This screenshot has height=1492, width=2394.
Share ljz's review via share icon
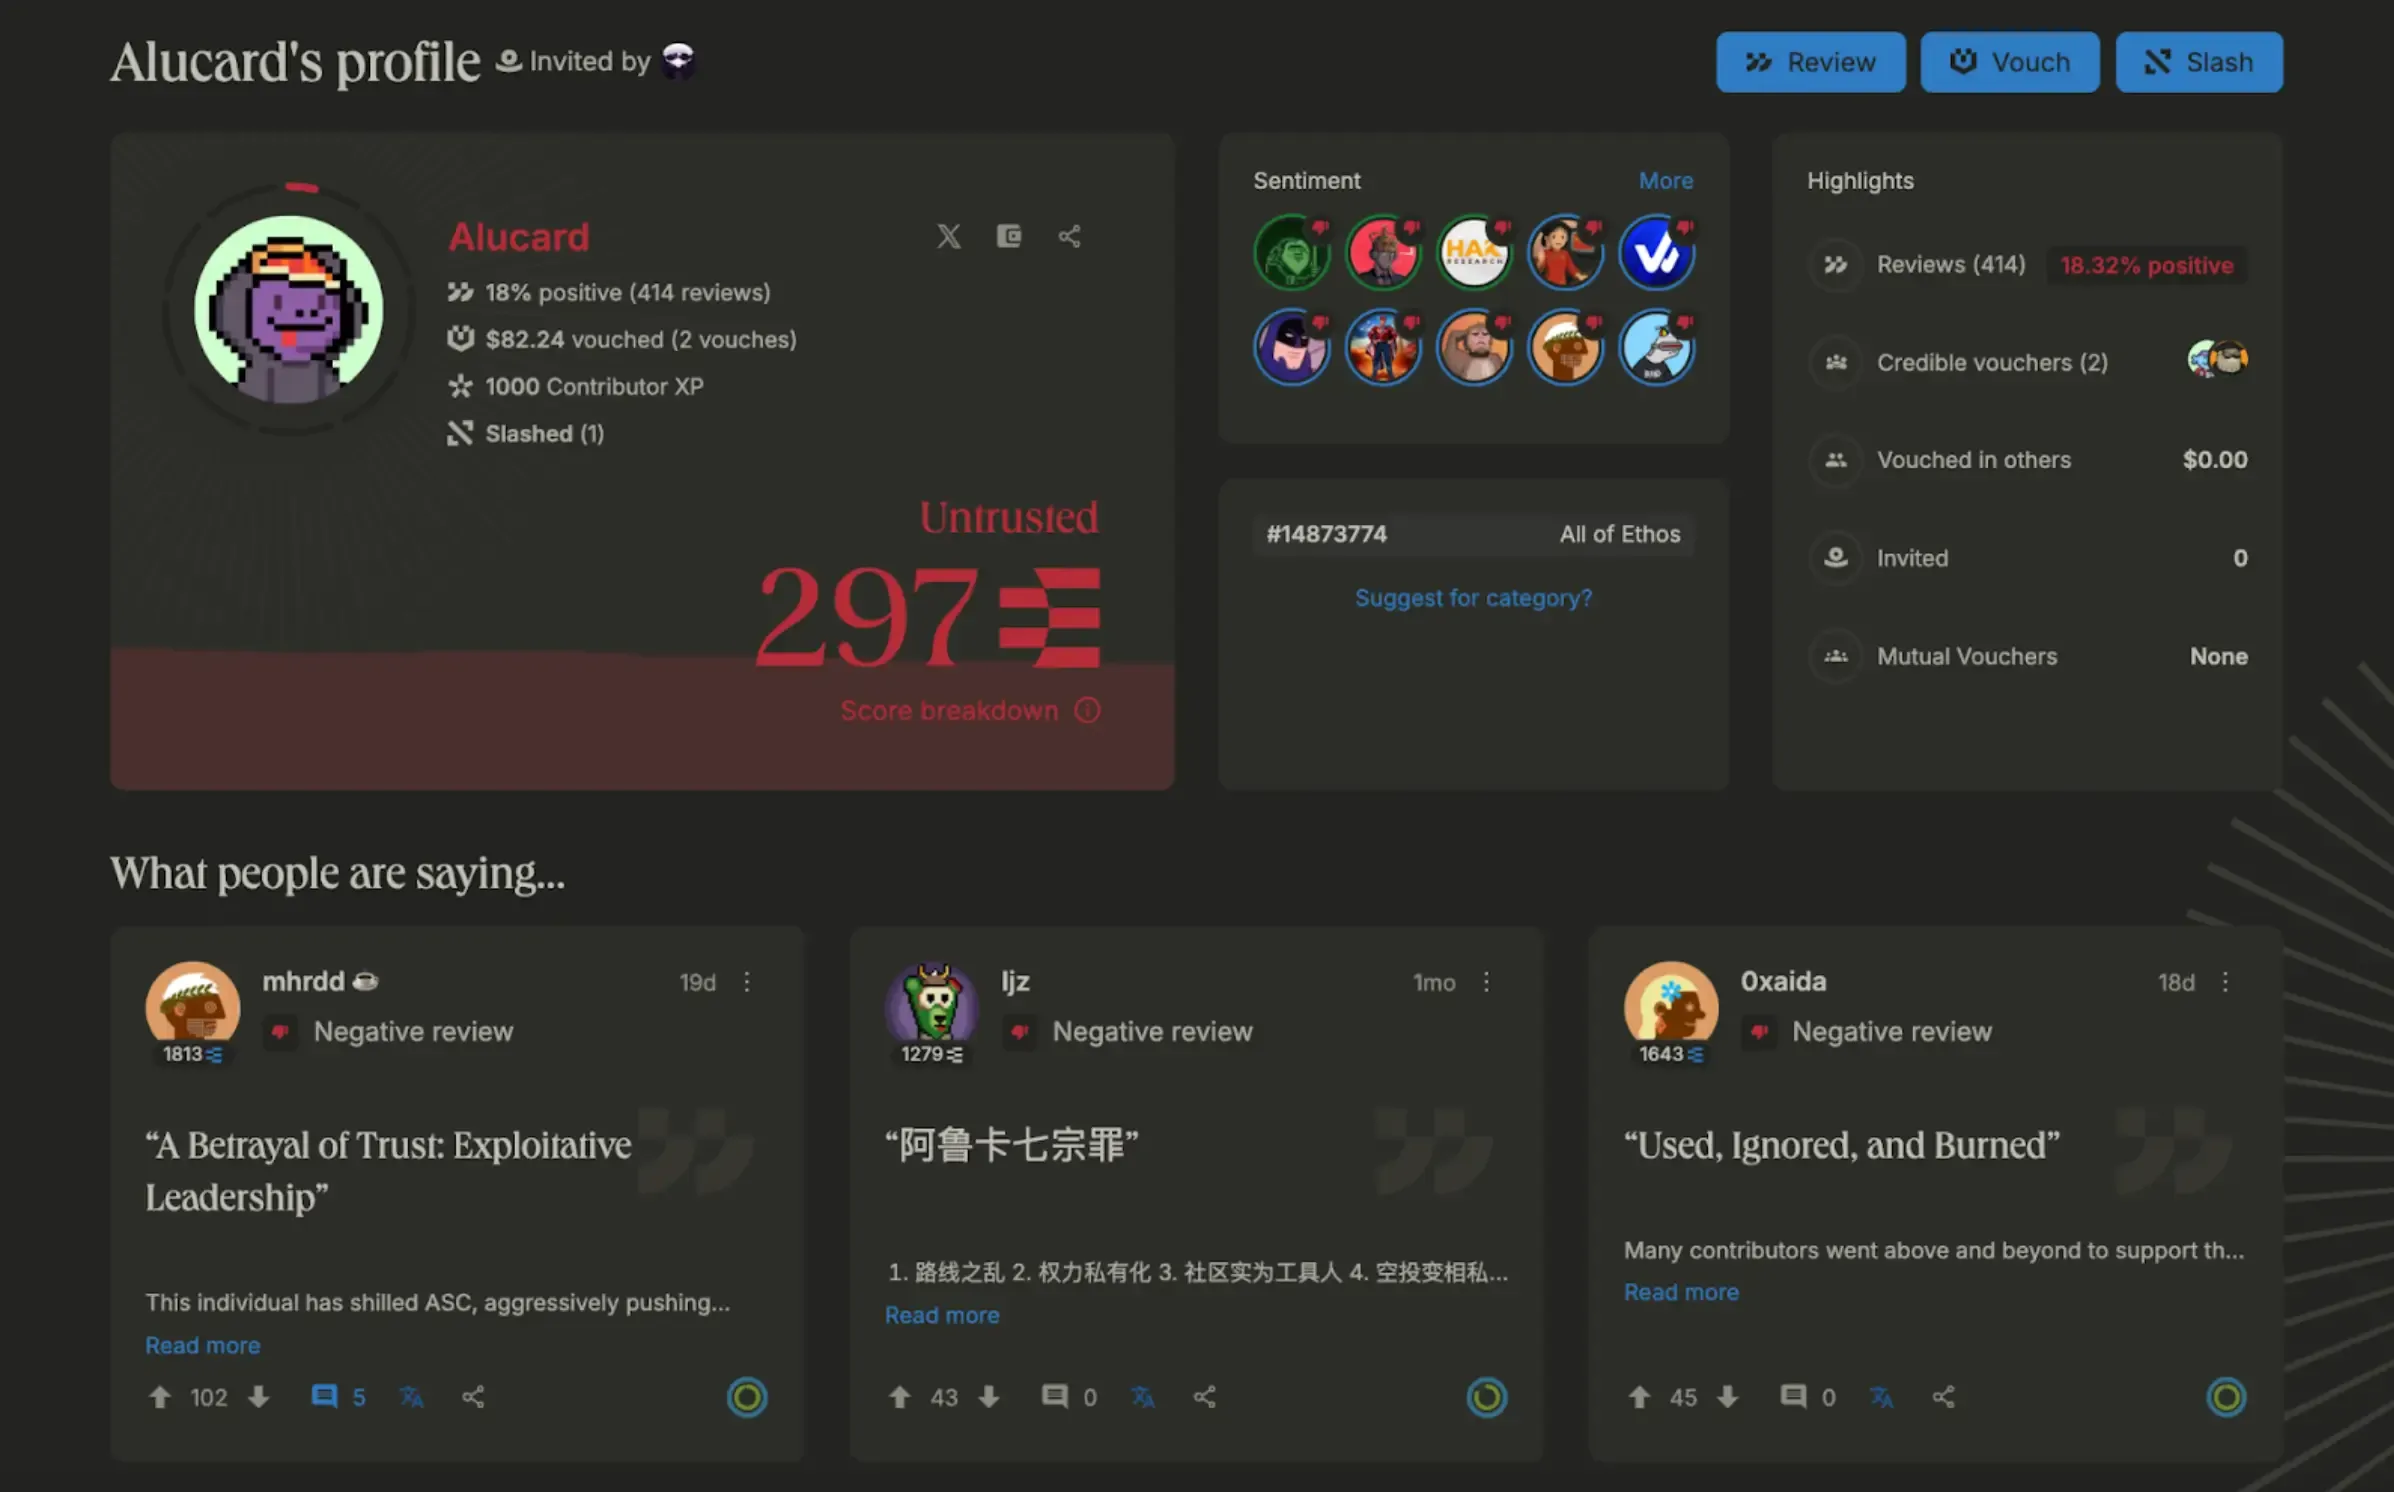pos(1204,1396)
